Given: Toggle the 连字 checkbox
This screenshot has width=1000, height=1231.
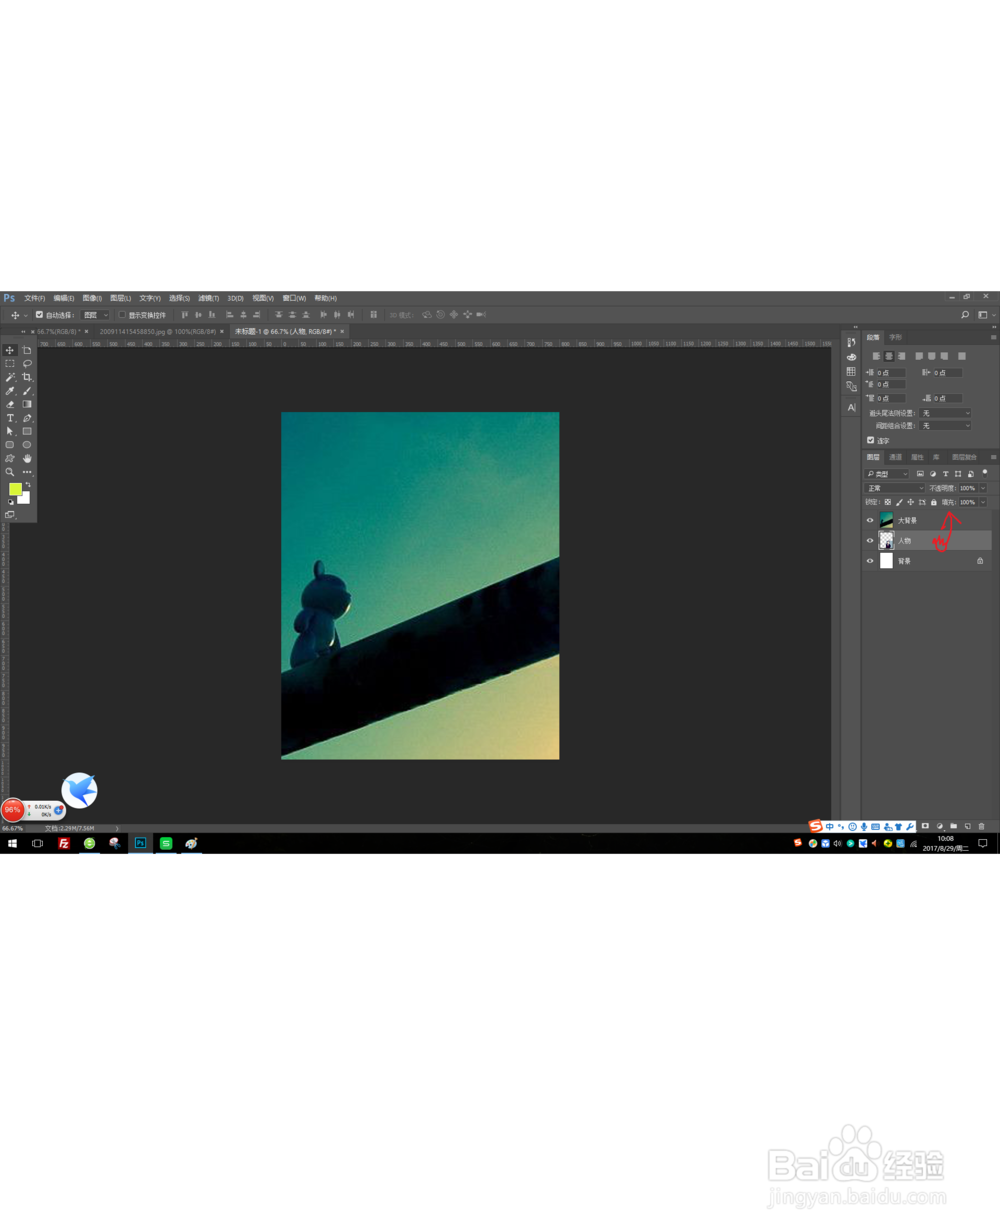Looking at the screenshot, I should (x=871, y=440).
